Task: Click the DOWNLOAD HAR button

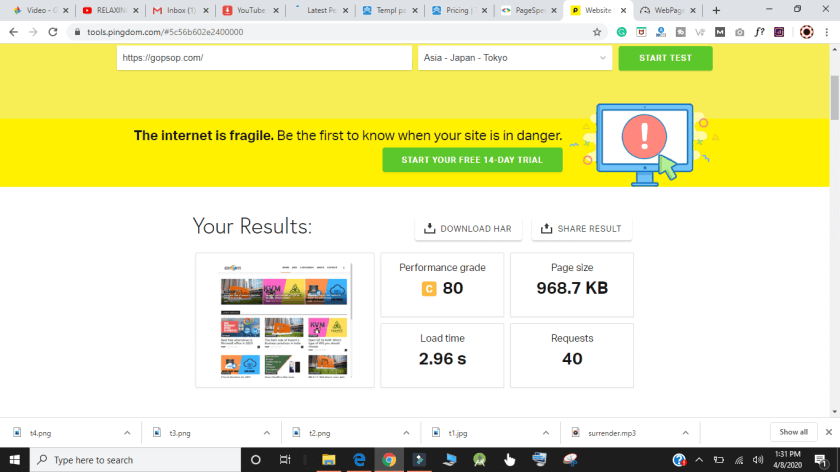Action: pyautogui.click(x=468, y=229)
